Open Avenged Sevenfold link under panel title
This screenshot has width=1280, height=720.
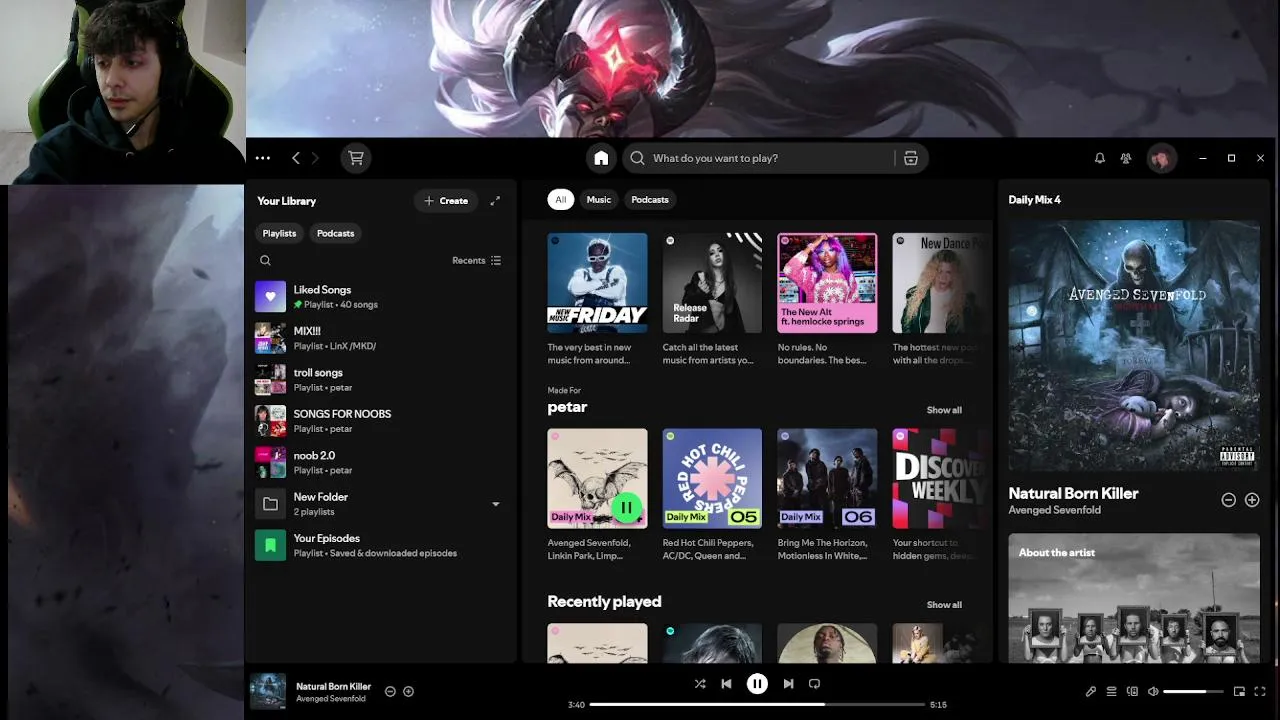pos(1054,510)
